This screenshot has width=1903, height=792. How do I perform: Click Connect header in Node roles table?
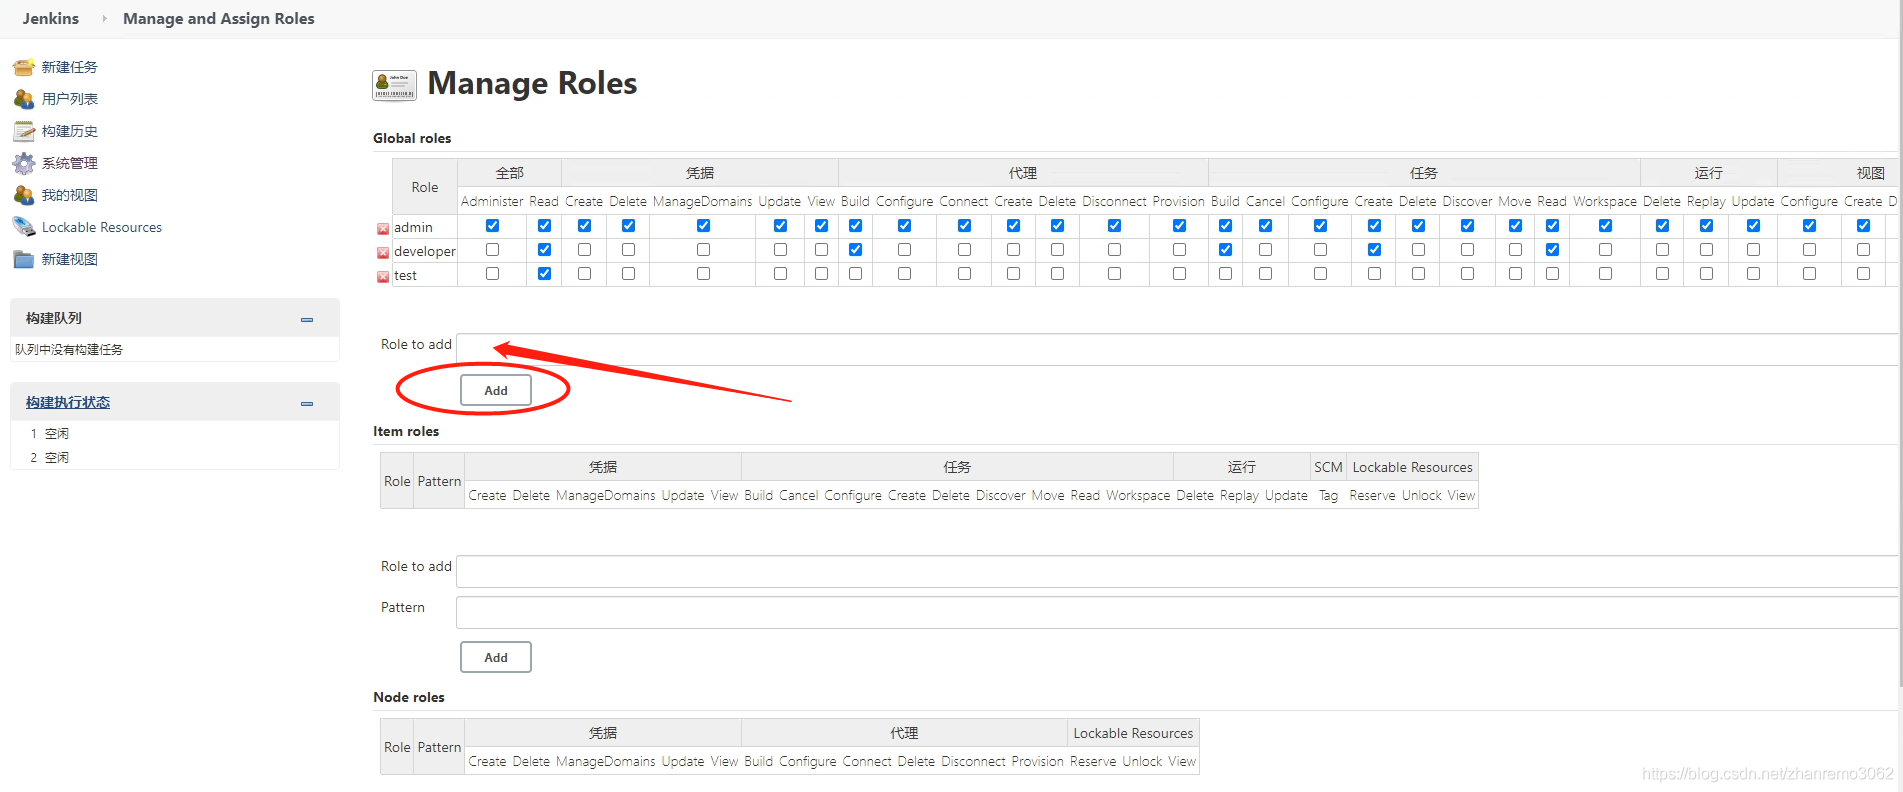[867, 761]
